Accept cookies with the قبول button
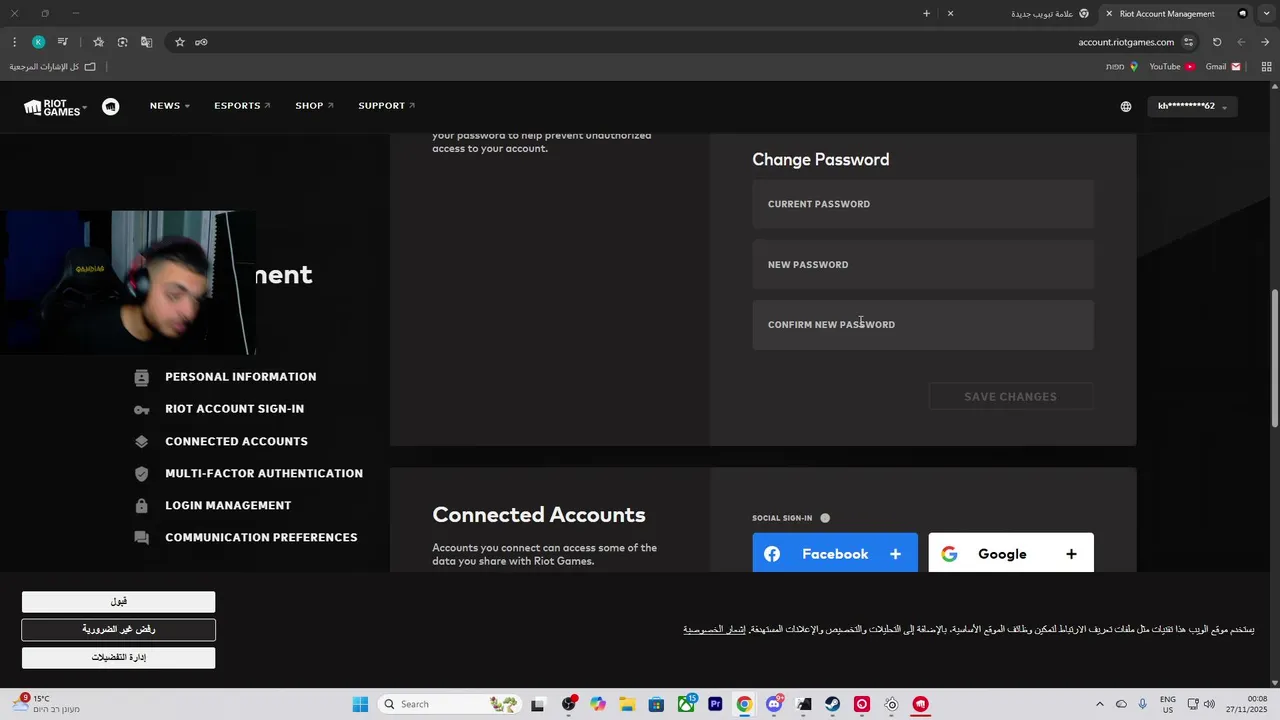 (119, 602)
